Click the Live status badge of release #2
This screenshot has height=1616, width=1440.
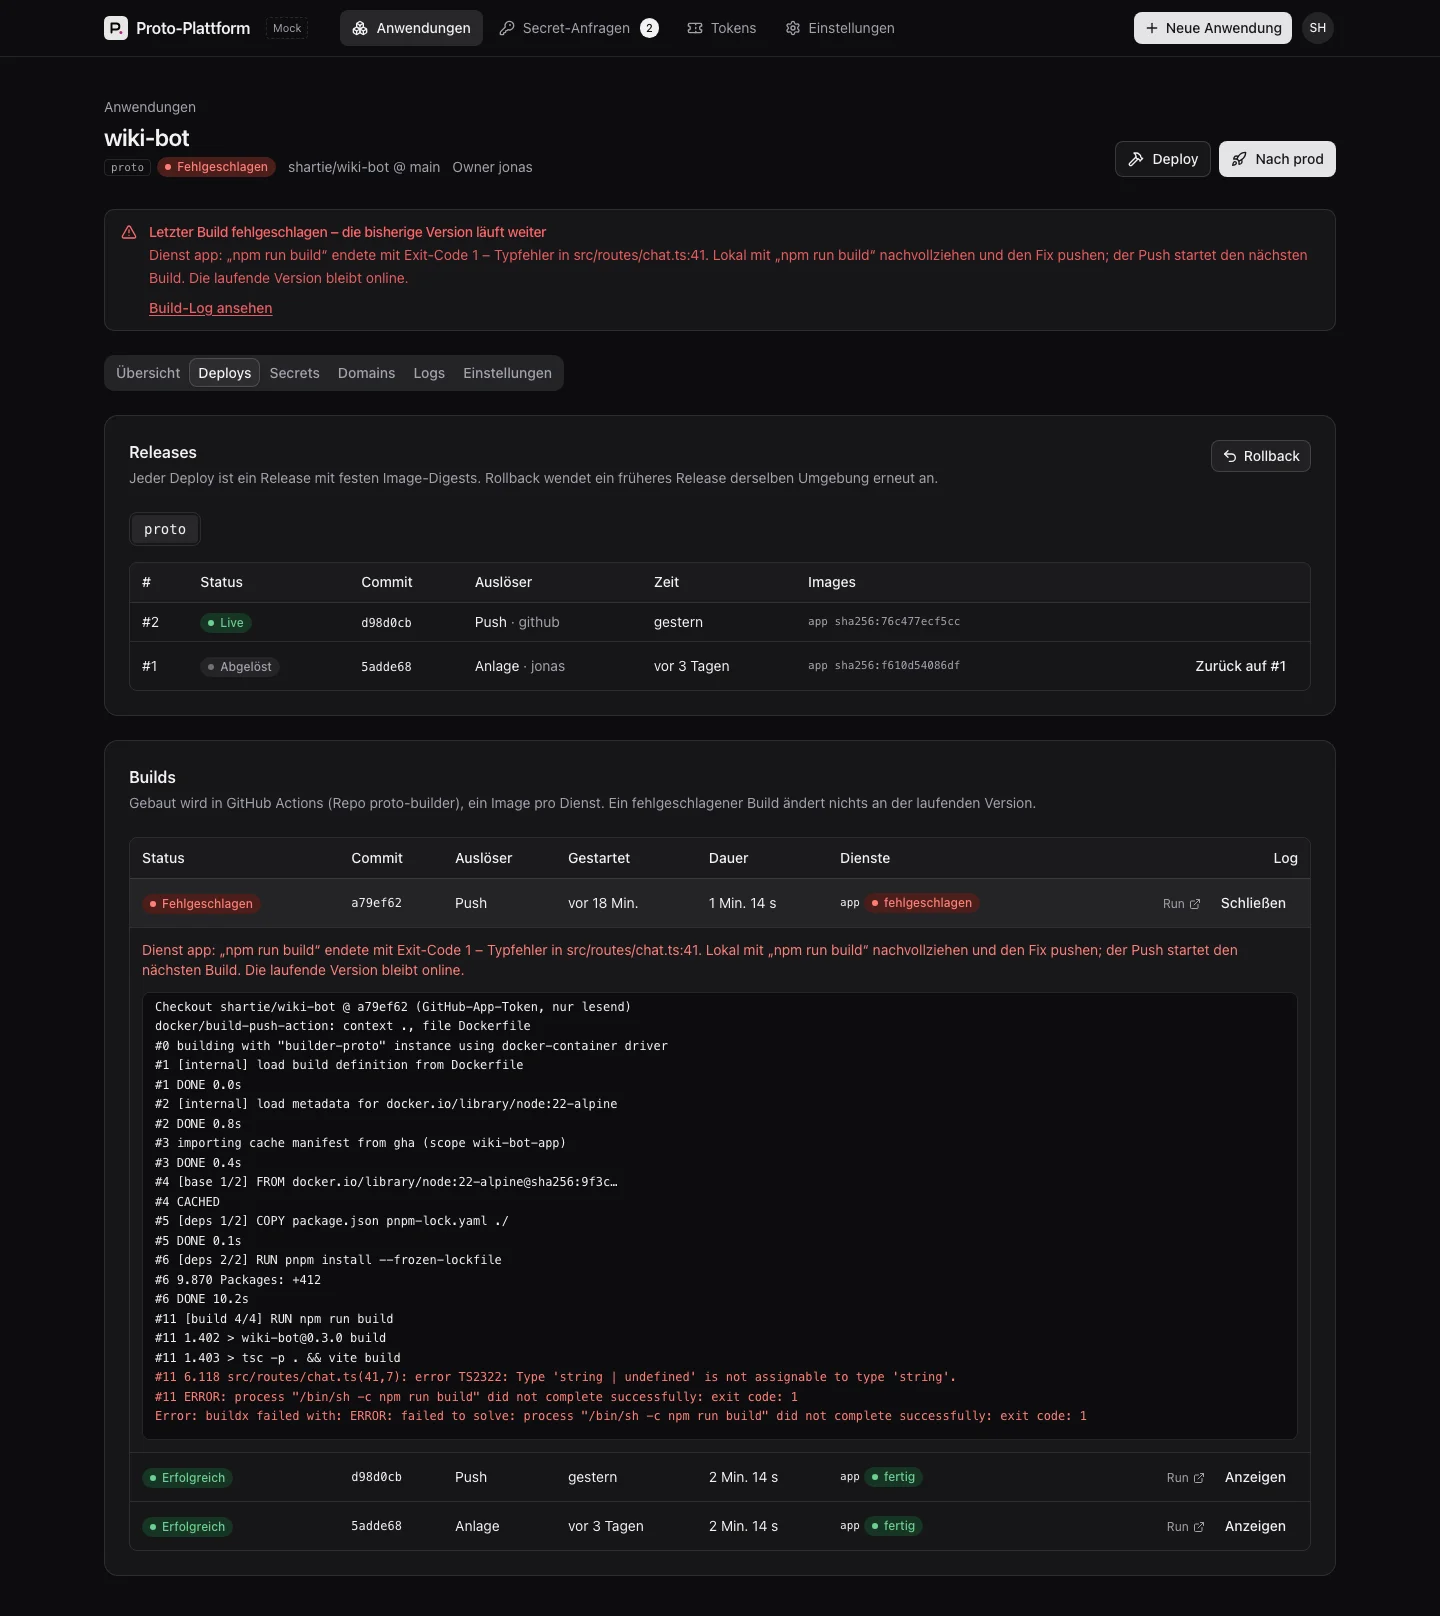(x=226, y=623)
